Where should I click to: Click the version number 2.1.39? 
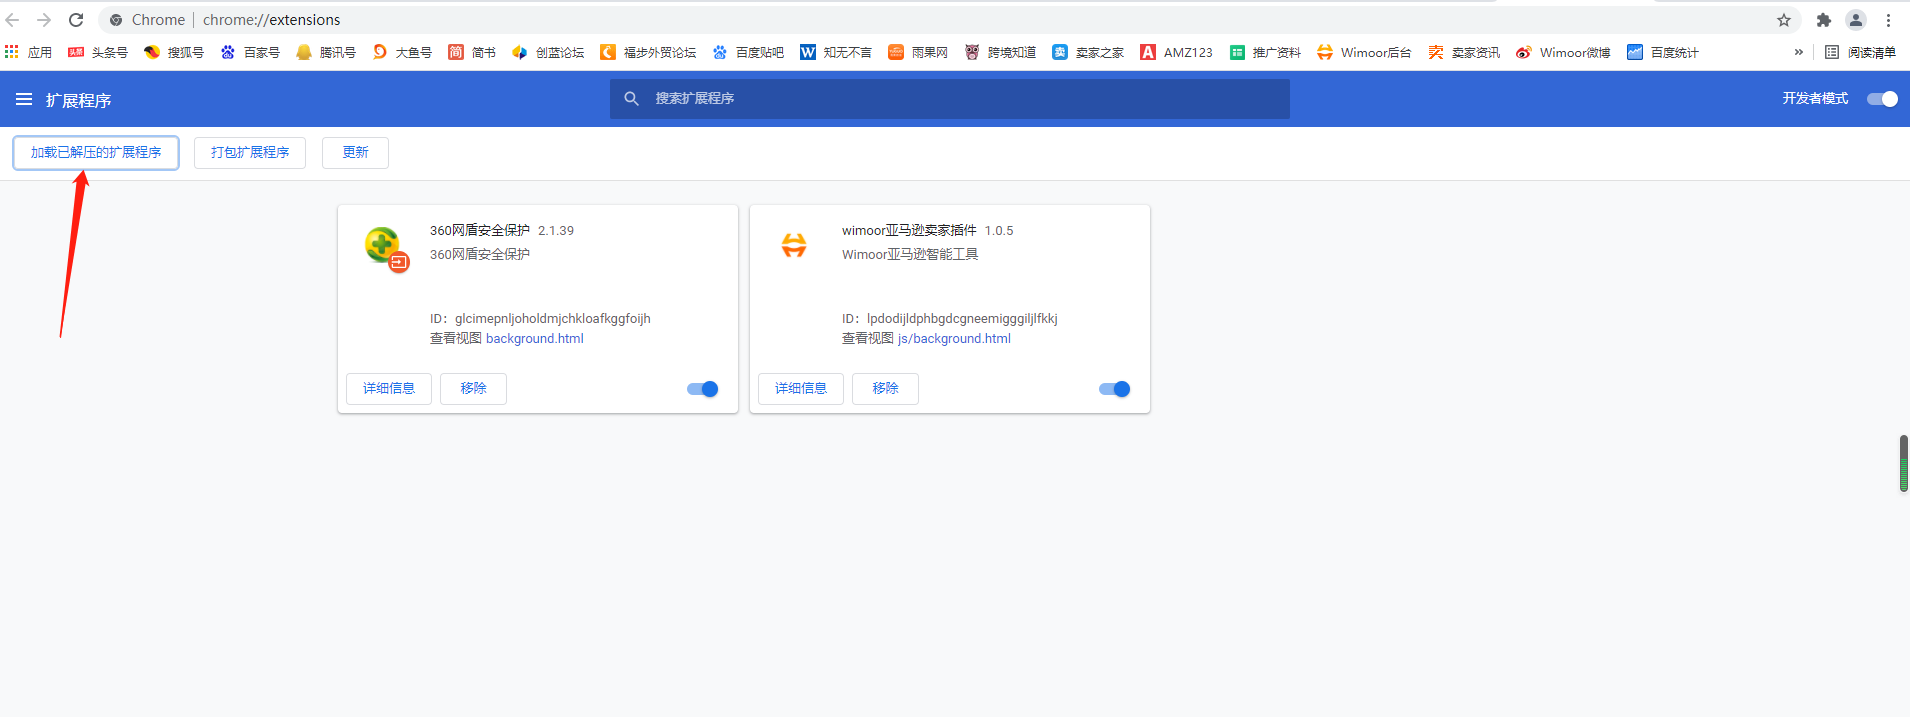point(556,231)
